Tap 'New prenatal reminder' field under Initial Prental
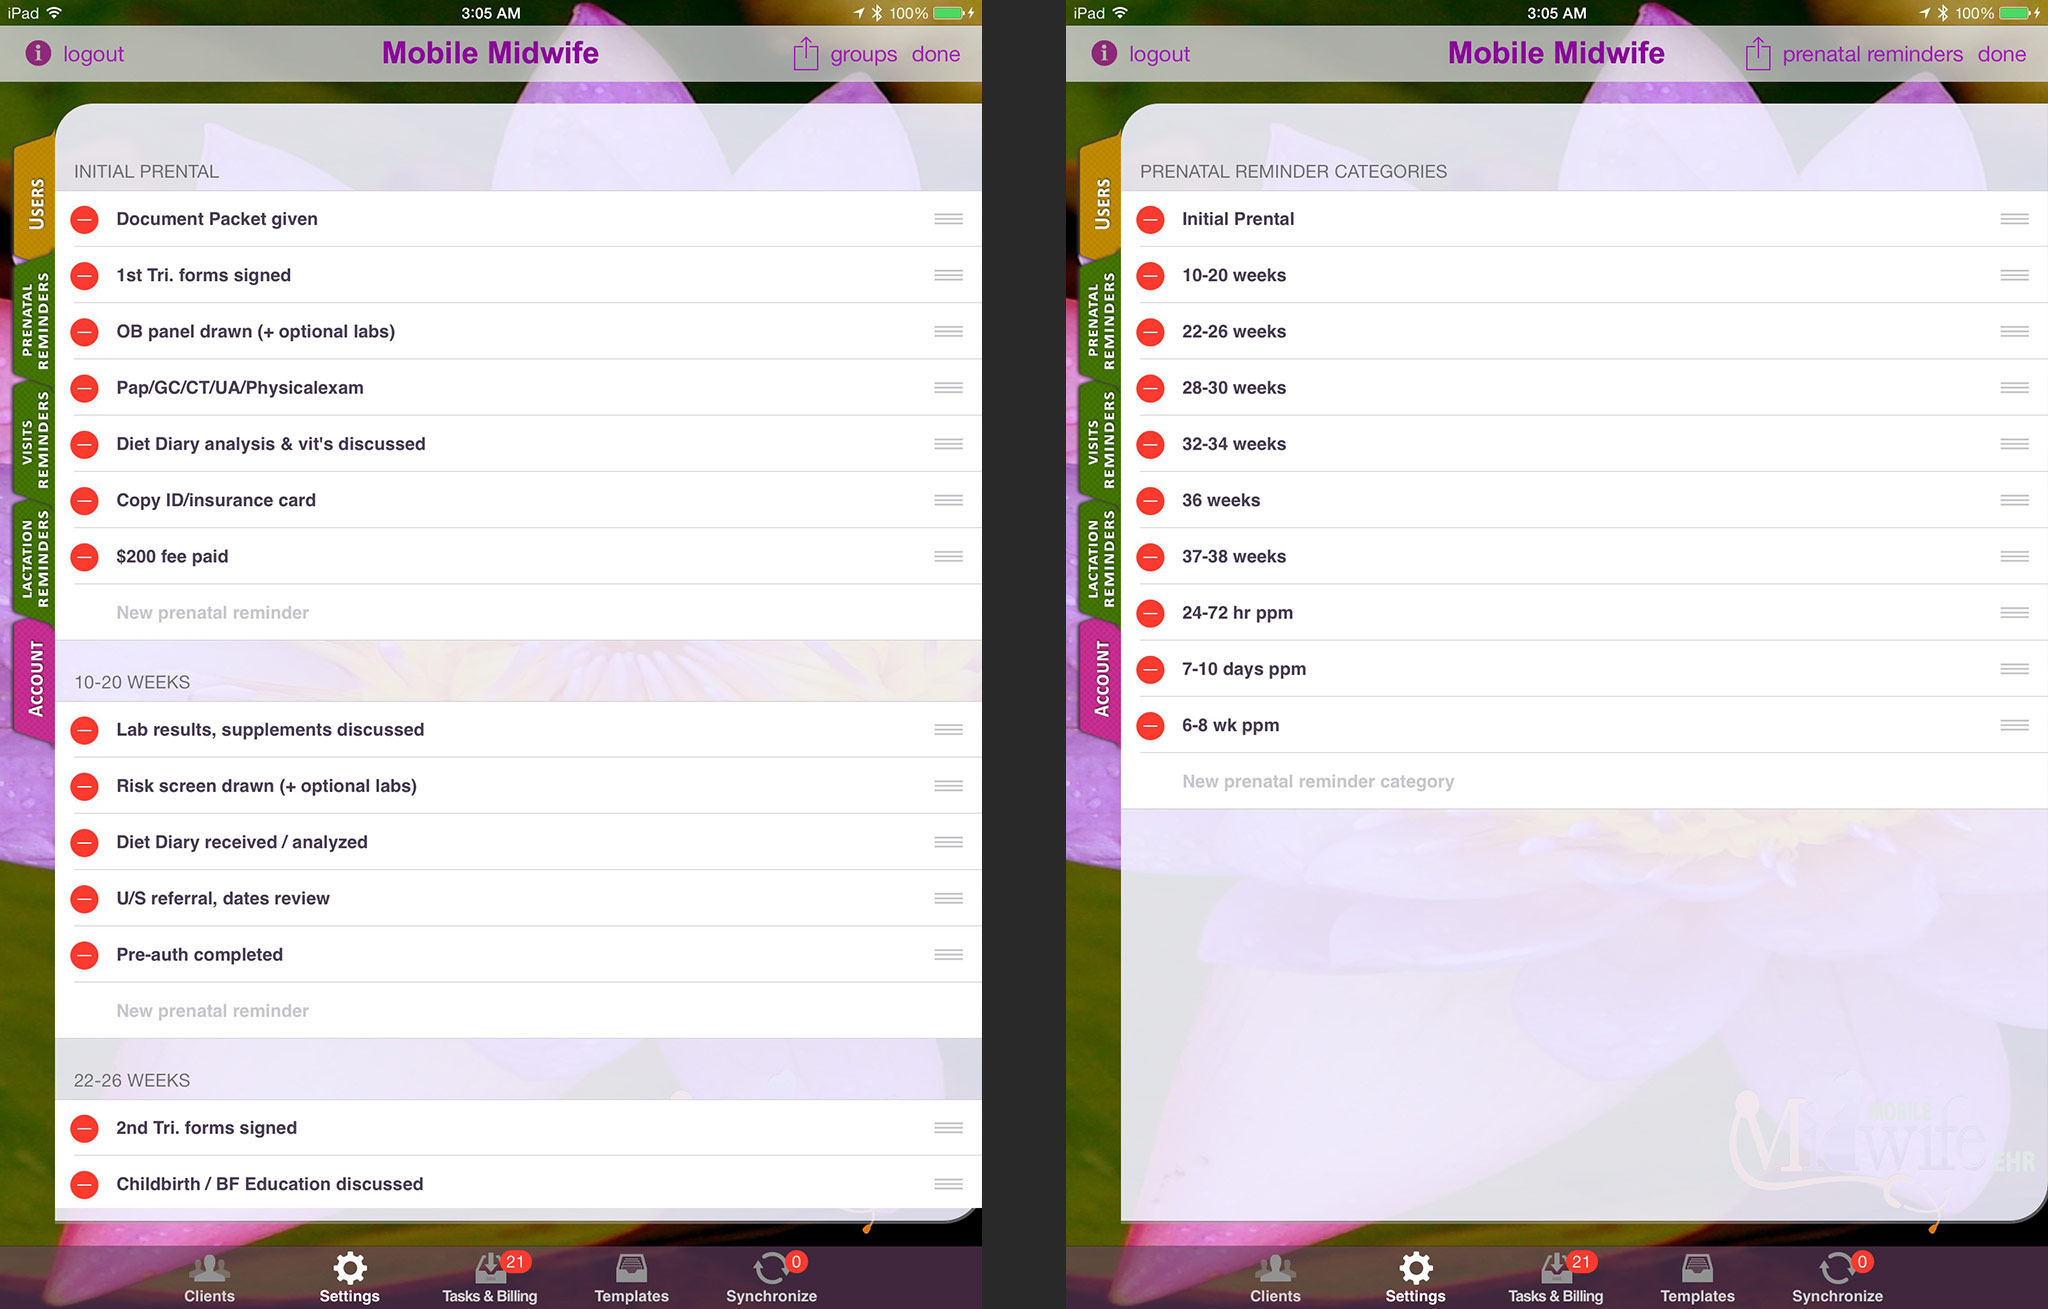 (x=518, y=612)
